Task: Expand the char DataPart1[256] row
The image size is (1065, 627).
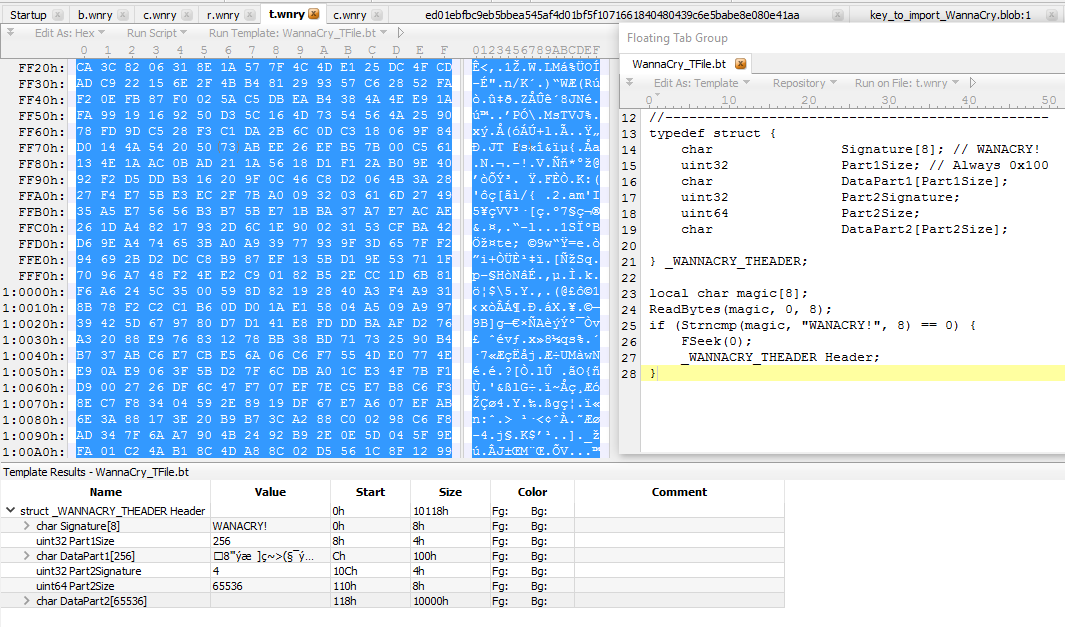Action: point(26,556)
